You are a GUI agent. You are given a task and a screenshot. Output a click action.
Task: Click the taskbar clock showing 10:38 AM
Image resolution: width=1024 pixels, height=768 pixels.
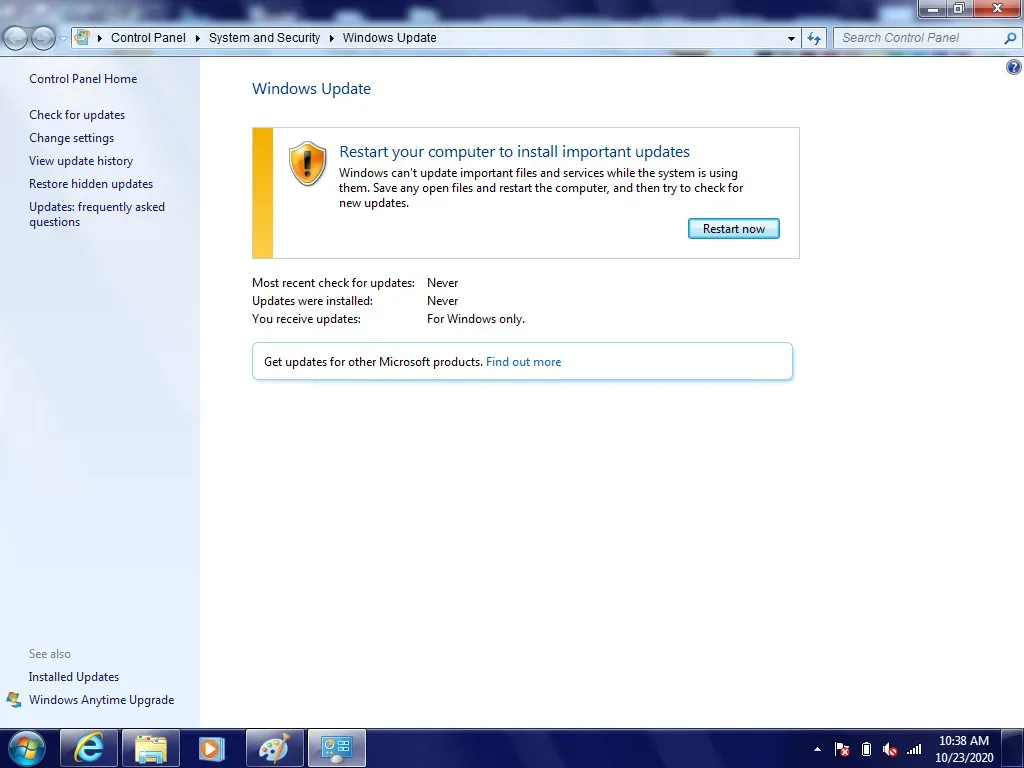(964, 749)
